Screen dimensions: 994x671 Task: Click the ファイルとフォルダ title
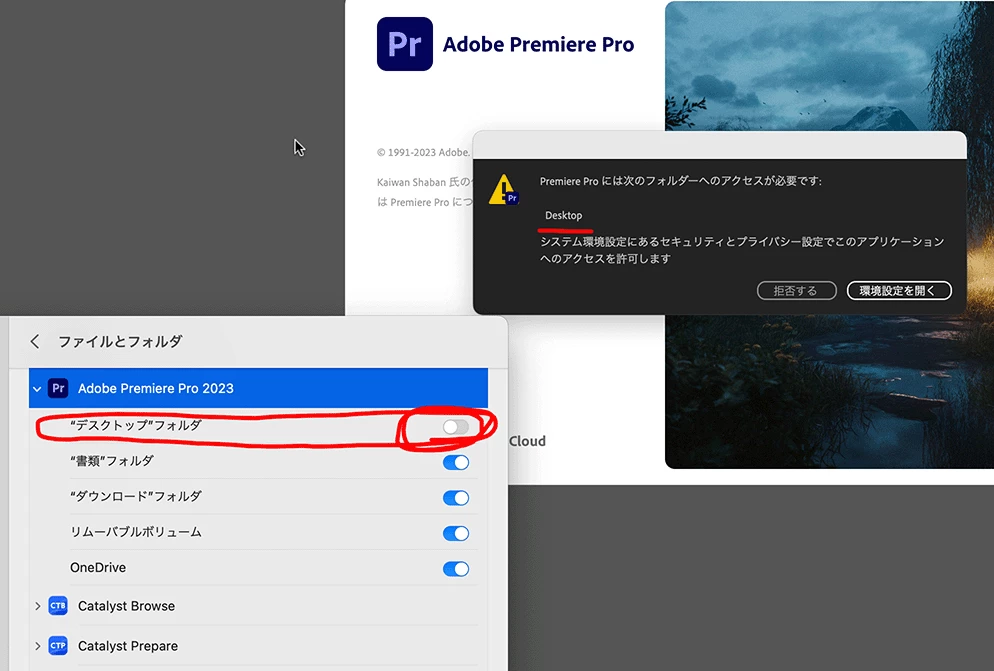(x=120, y=341)
